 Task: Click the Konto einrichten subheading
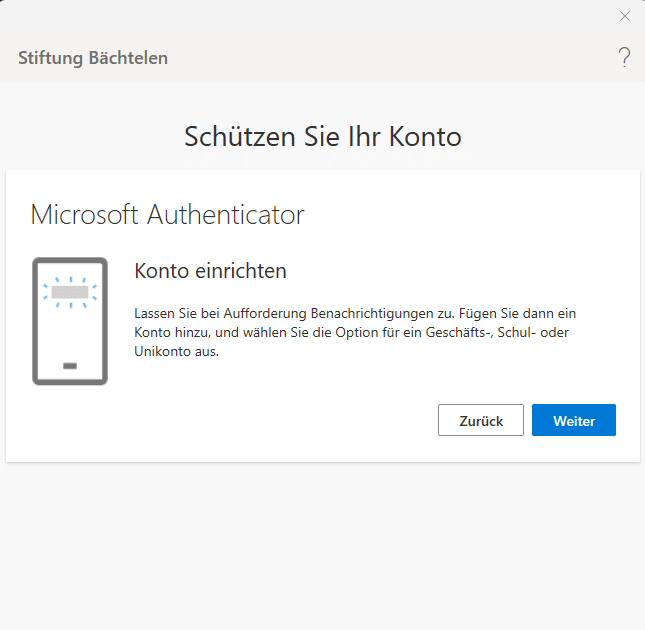[x=210, y=271]
